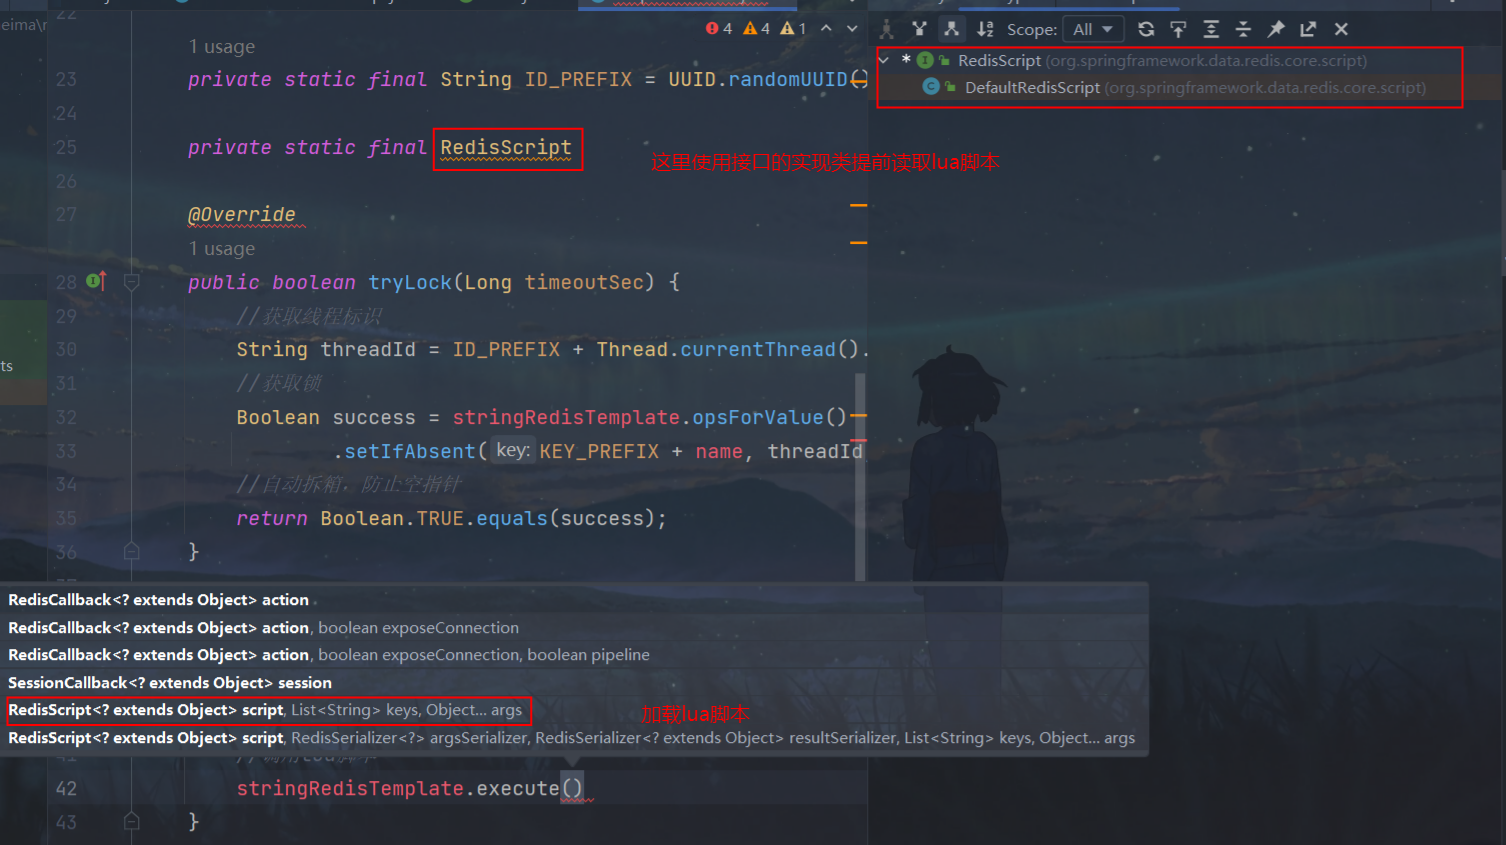
Task: Close the hierarchy panel
Action: point(1341,29)
